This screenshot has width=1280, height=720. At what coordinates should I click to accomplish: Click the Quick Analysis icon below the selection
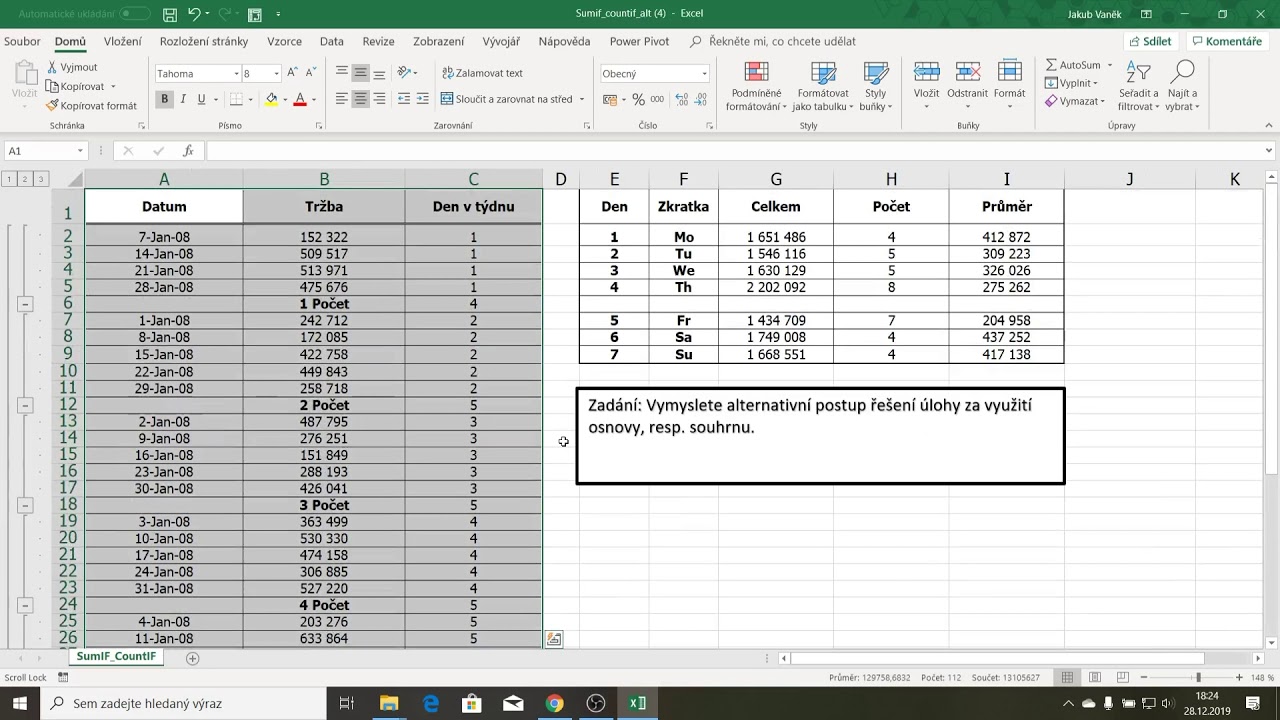[x=554, y=639]
